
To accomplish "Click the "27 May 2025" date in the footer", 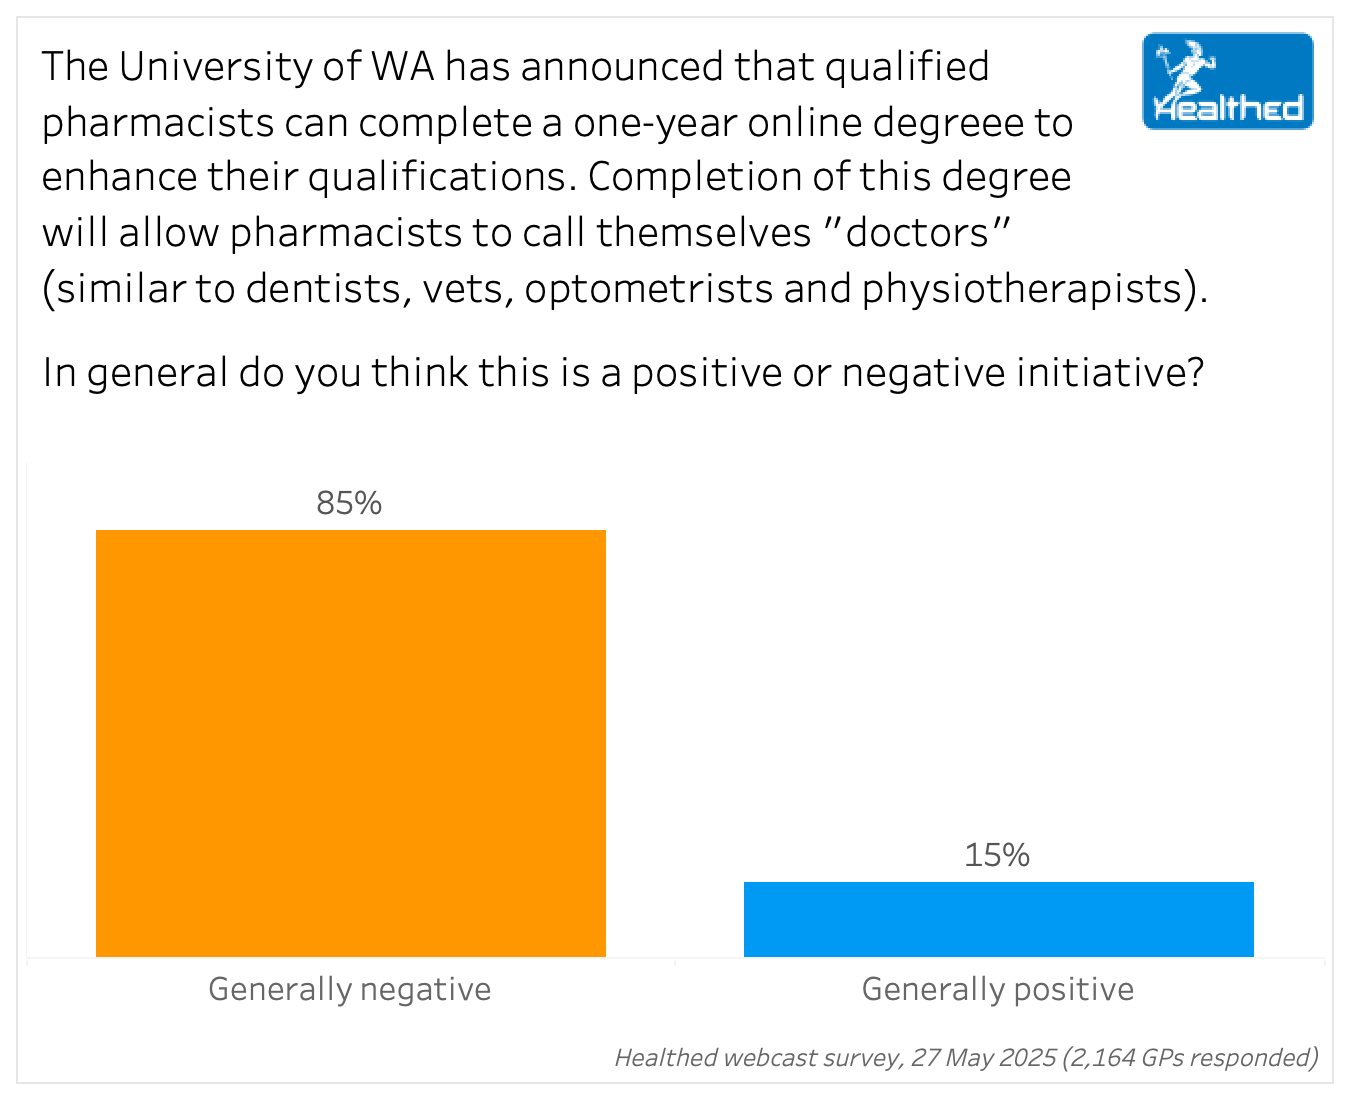I will [x=983, y=1057].
